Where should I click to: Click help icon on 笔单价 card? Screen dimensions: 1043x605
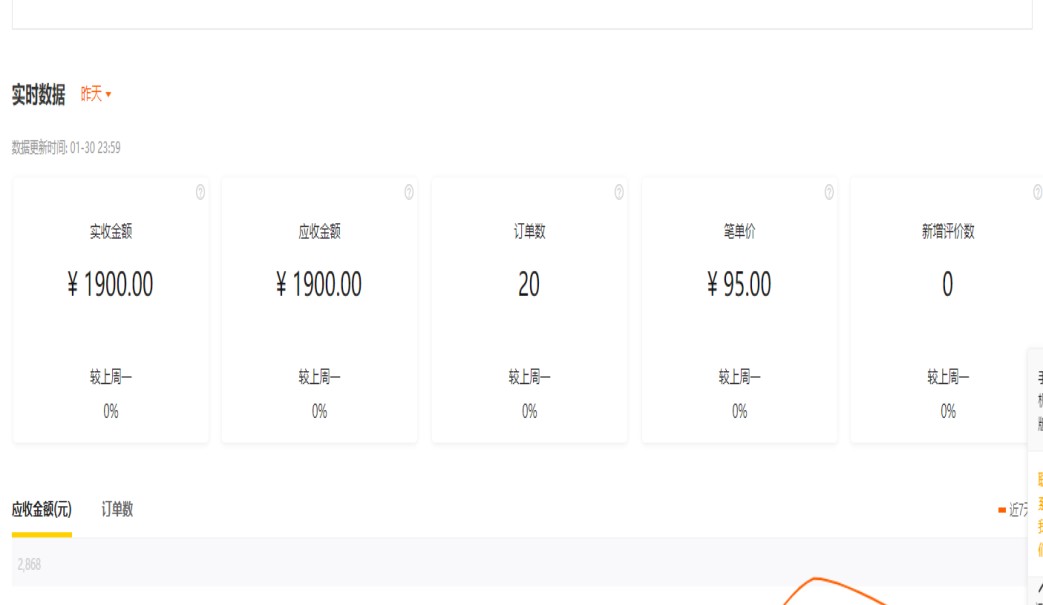[x=829, y=192]
